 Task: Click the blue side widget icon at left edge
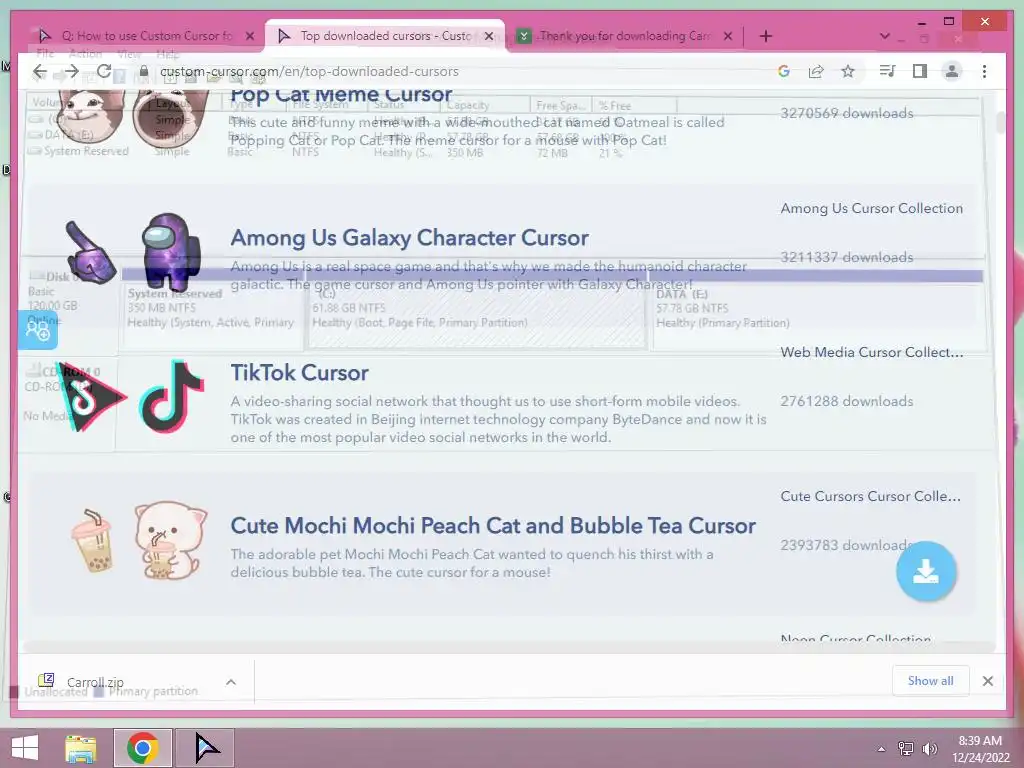click(x=38, y=330)
